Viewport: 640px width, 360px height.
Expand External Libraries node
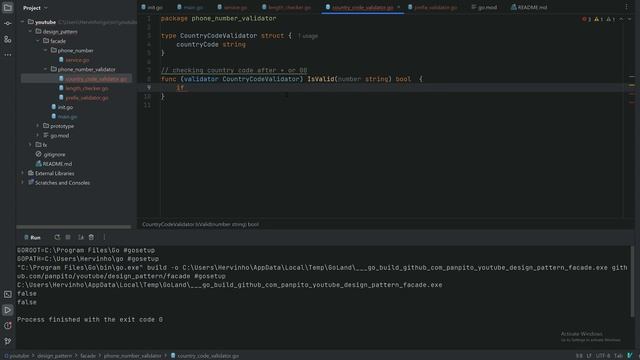pos(22,173)
